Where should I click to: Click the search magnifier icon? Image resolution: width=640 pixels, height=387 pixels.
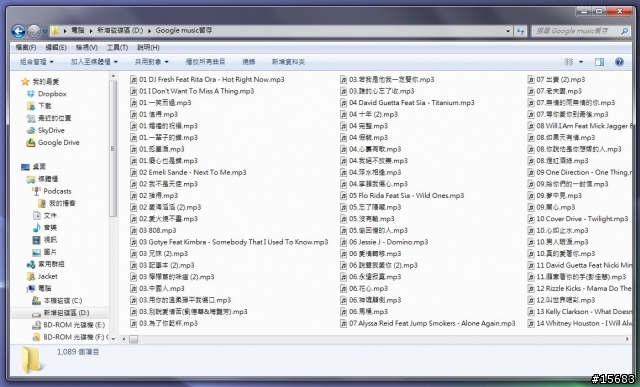(624, 31)
